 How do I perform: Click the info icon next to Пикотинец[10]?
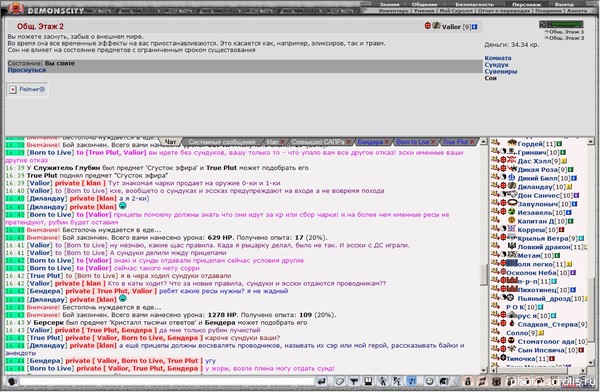pyautogui.click(x=573, y=290)
